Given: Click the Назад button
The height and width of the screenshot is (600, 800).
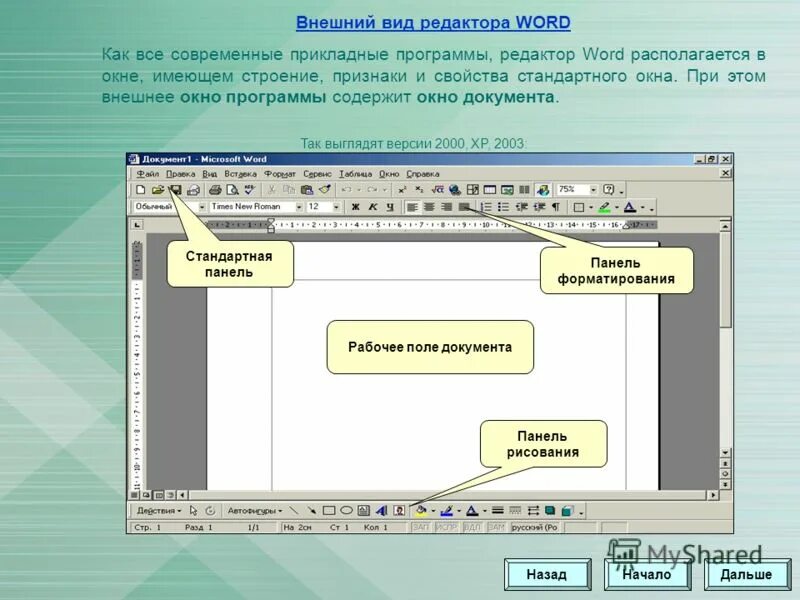Looking at the screenshot, I should (547, 574).
